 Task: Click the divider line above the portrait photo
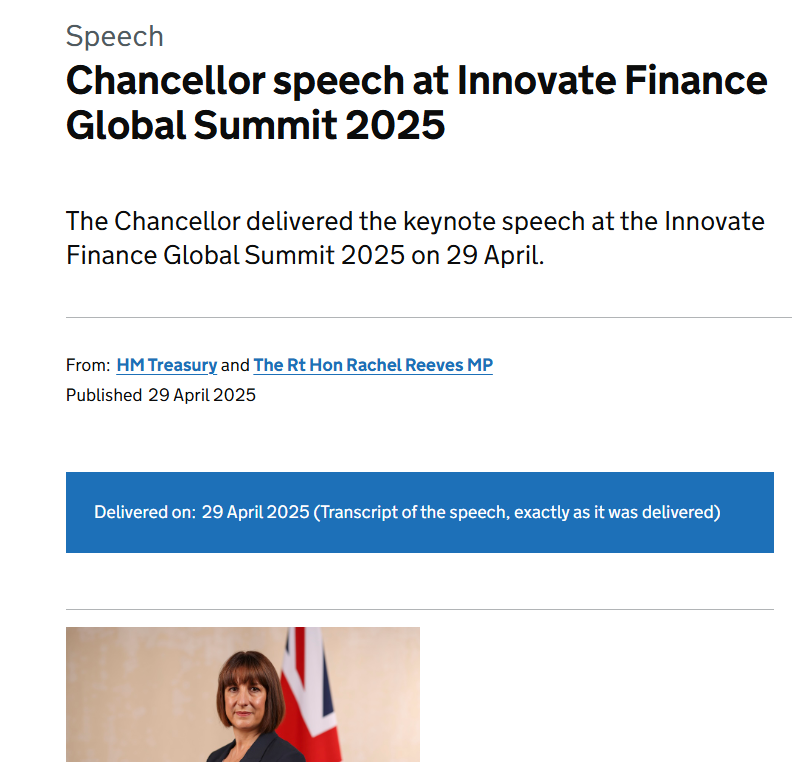(420, 609)
